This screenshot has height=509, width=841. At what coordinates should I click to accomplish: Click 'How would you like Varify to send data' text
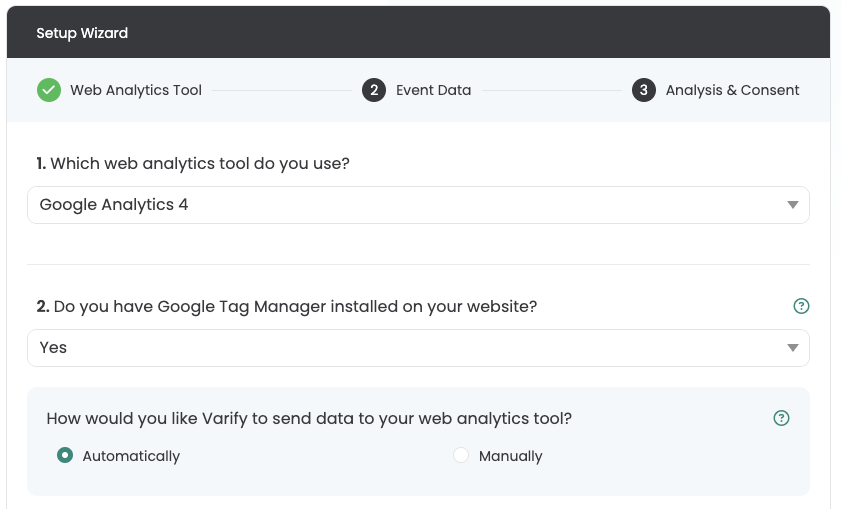point(309,418)
